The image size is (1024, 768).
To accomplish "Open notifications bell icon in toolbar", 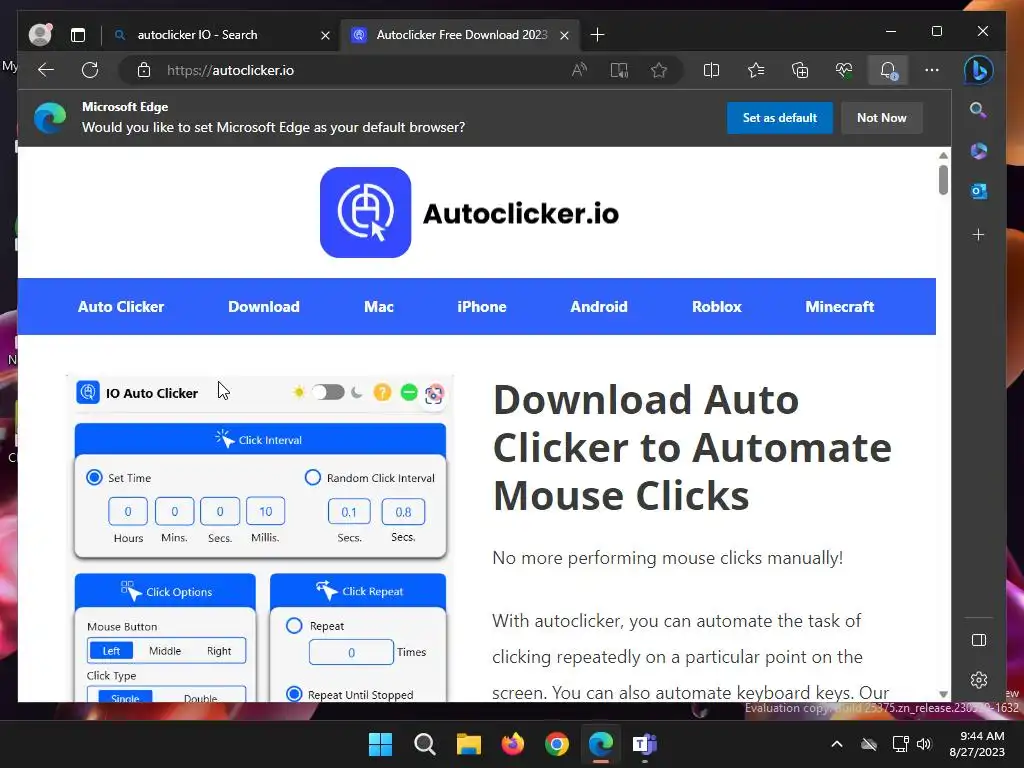I will [888, 70].
